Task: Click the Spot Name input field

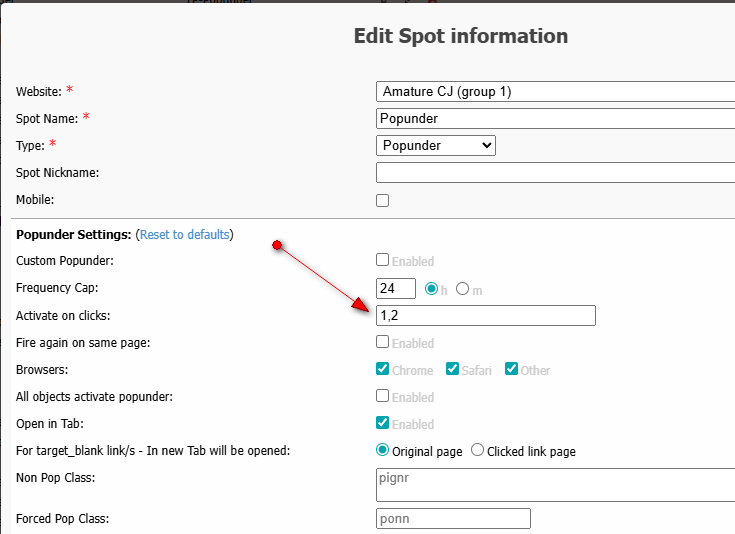Action: pos(555,118)
